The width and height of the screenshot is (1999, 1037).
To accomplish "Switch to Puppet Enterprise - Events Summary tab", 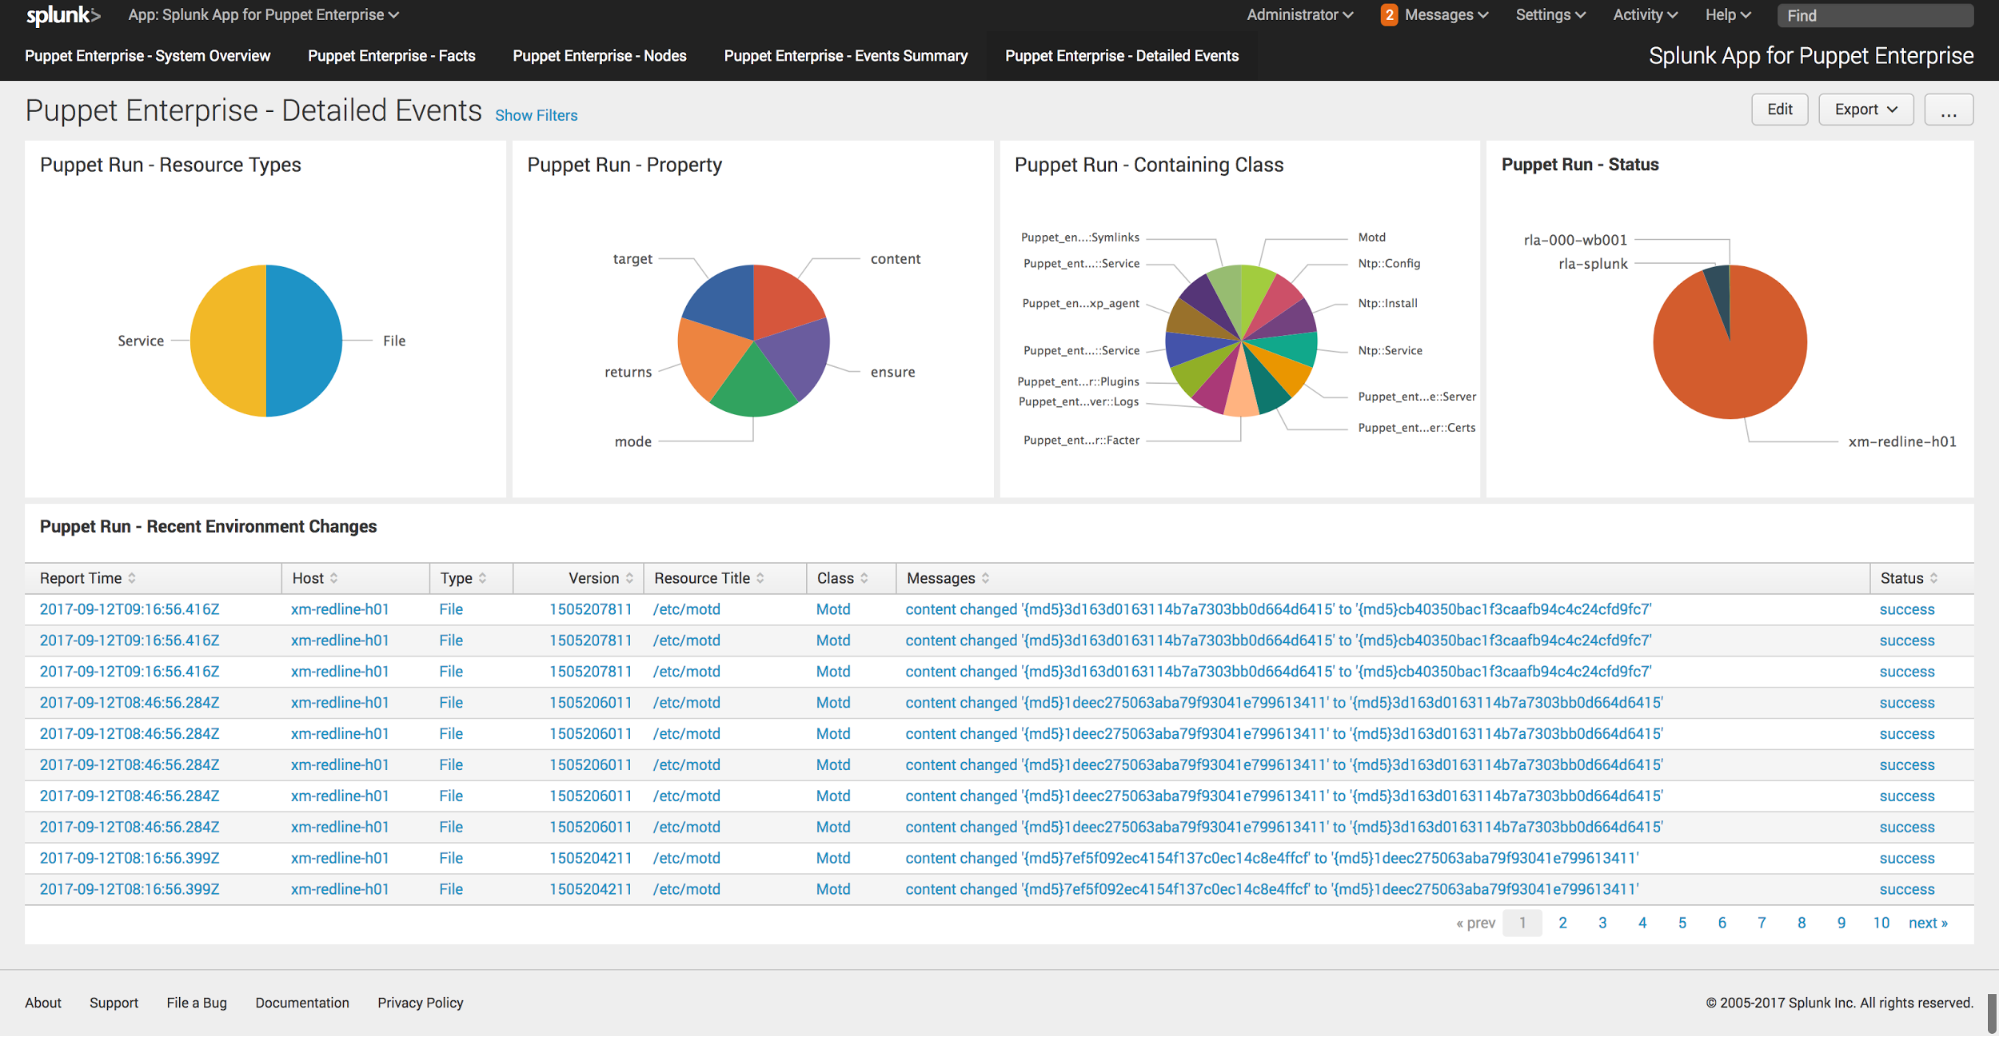I will point(845,56).
